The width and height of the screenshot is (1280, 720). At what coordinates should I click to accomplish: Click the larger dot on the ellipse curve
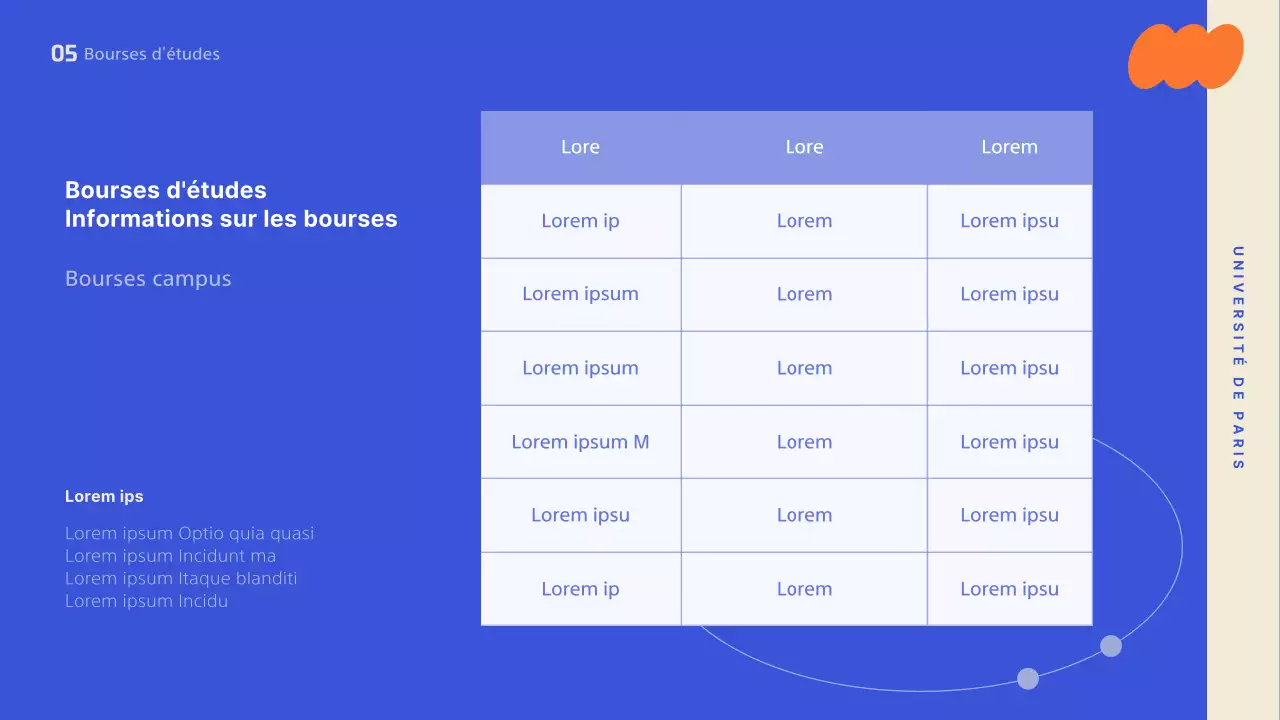pos(1111,646)
